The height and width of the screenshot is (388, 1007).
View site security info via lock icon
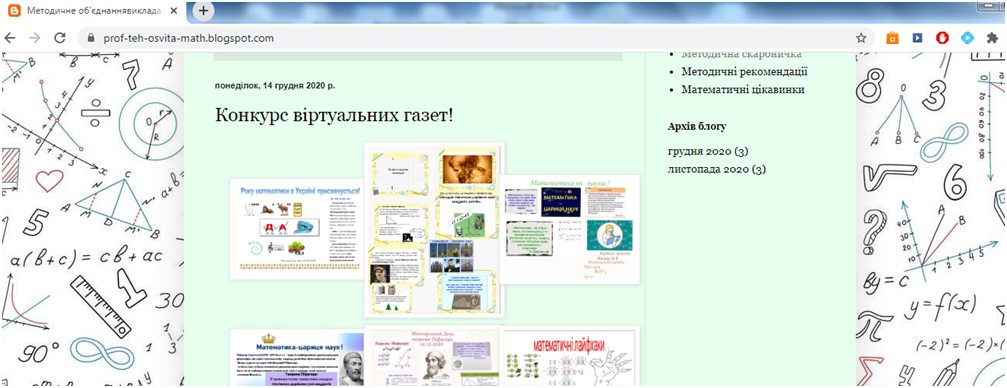90,39
